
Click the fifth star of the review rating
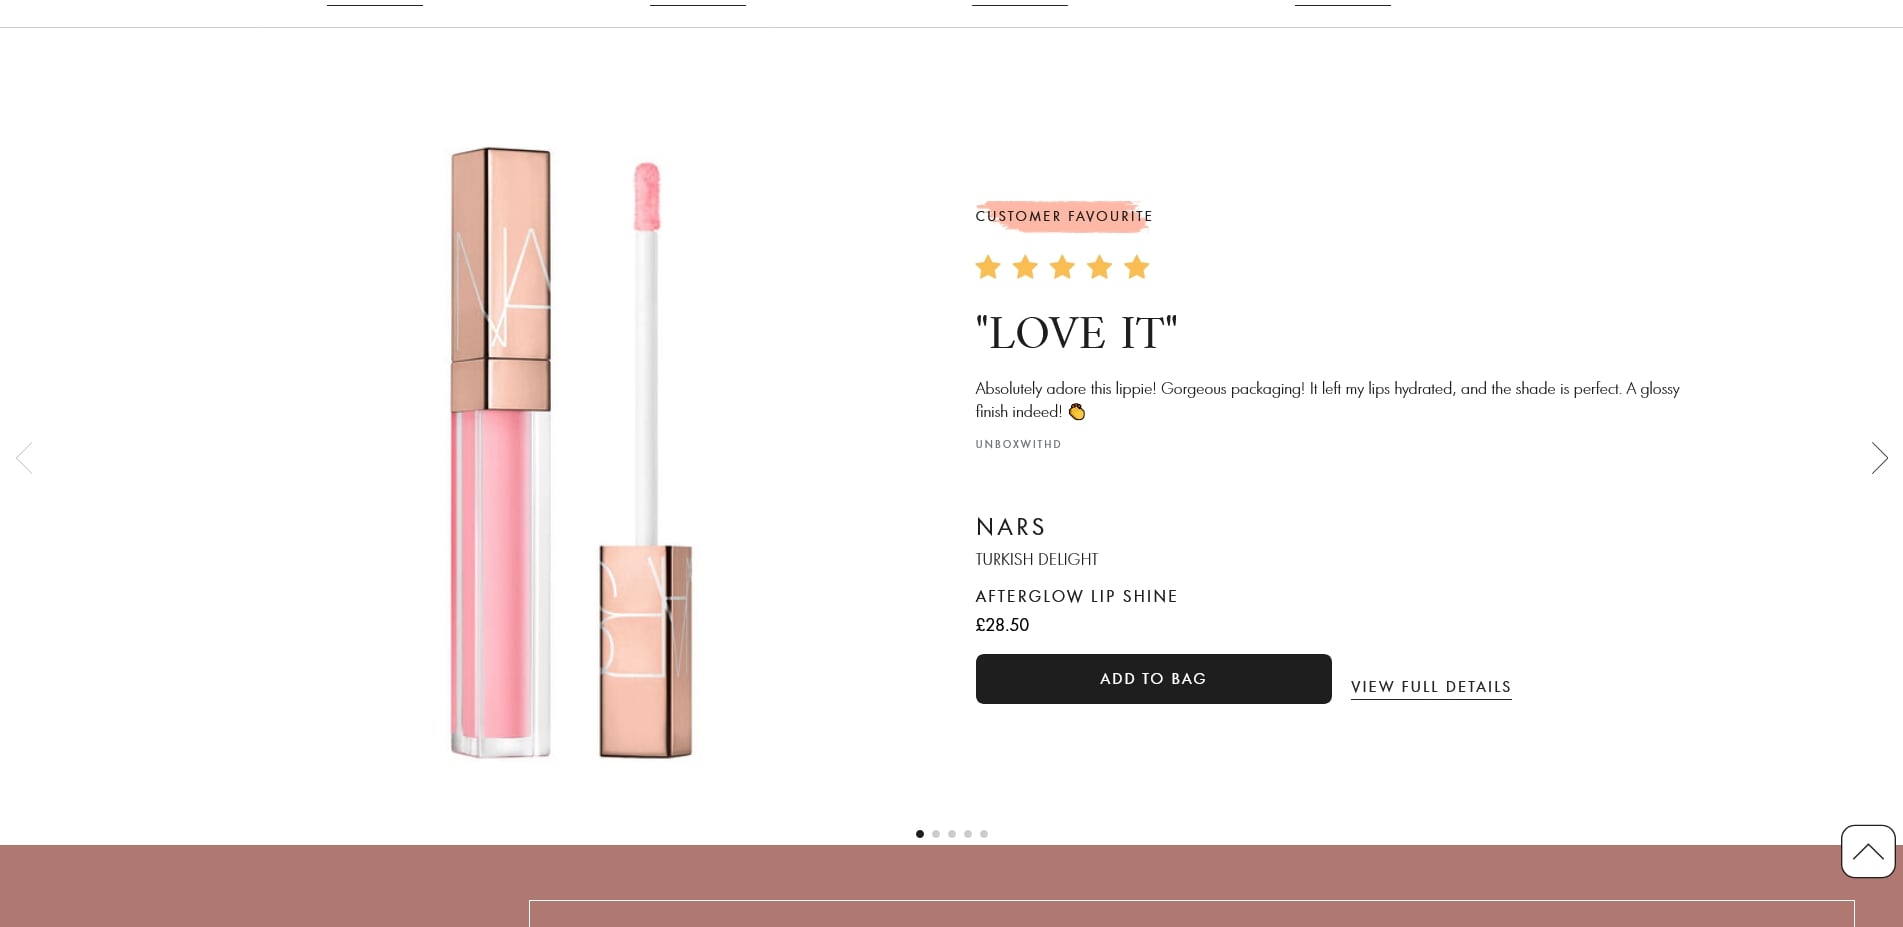click(x=1136, y=266)
